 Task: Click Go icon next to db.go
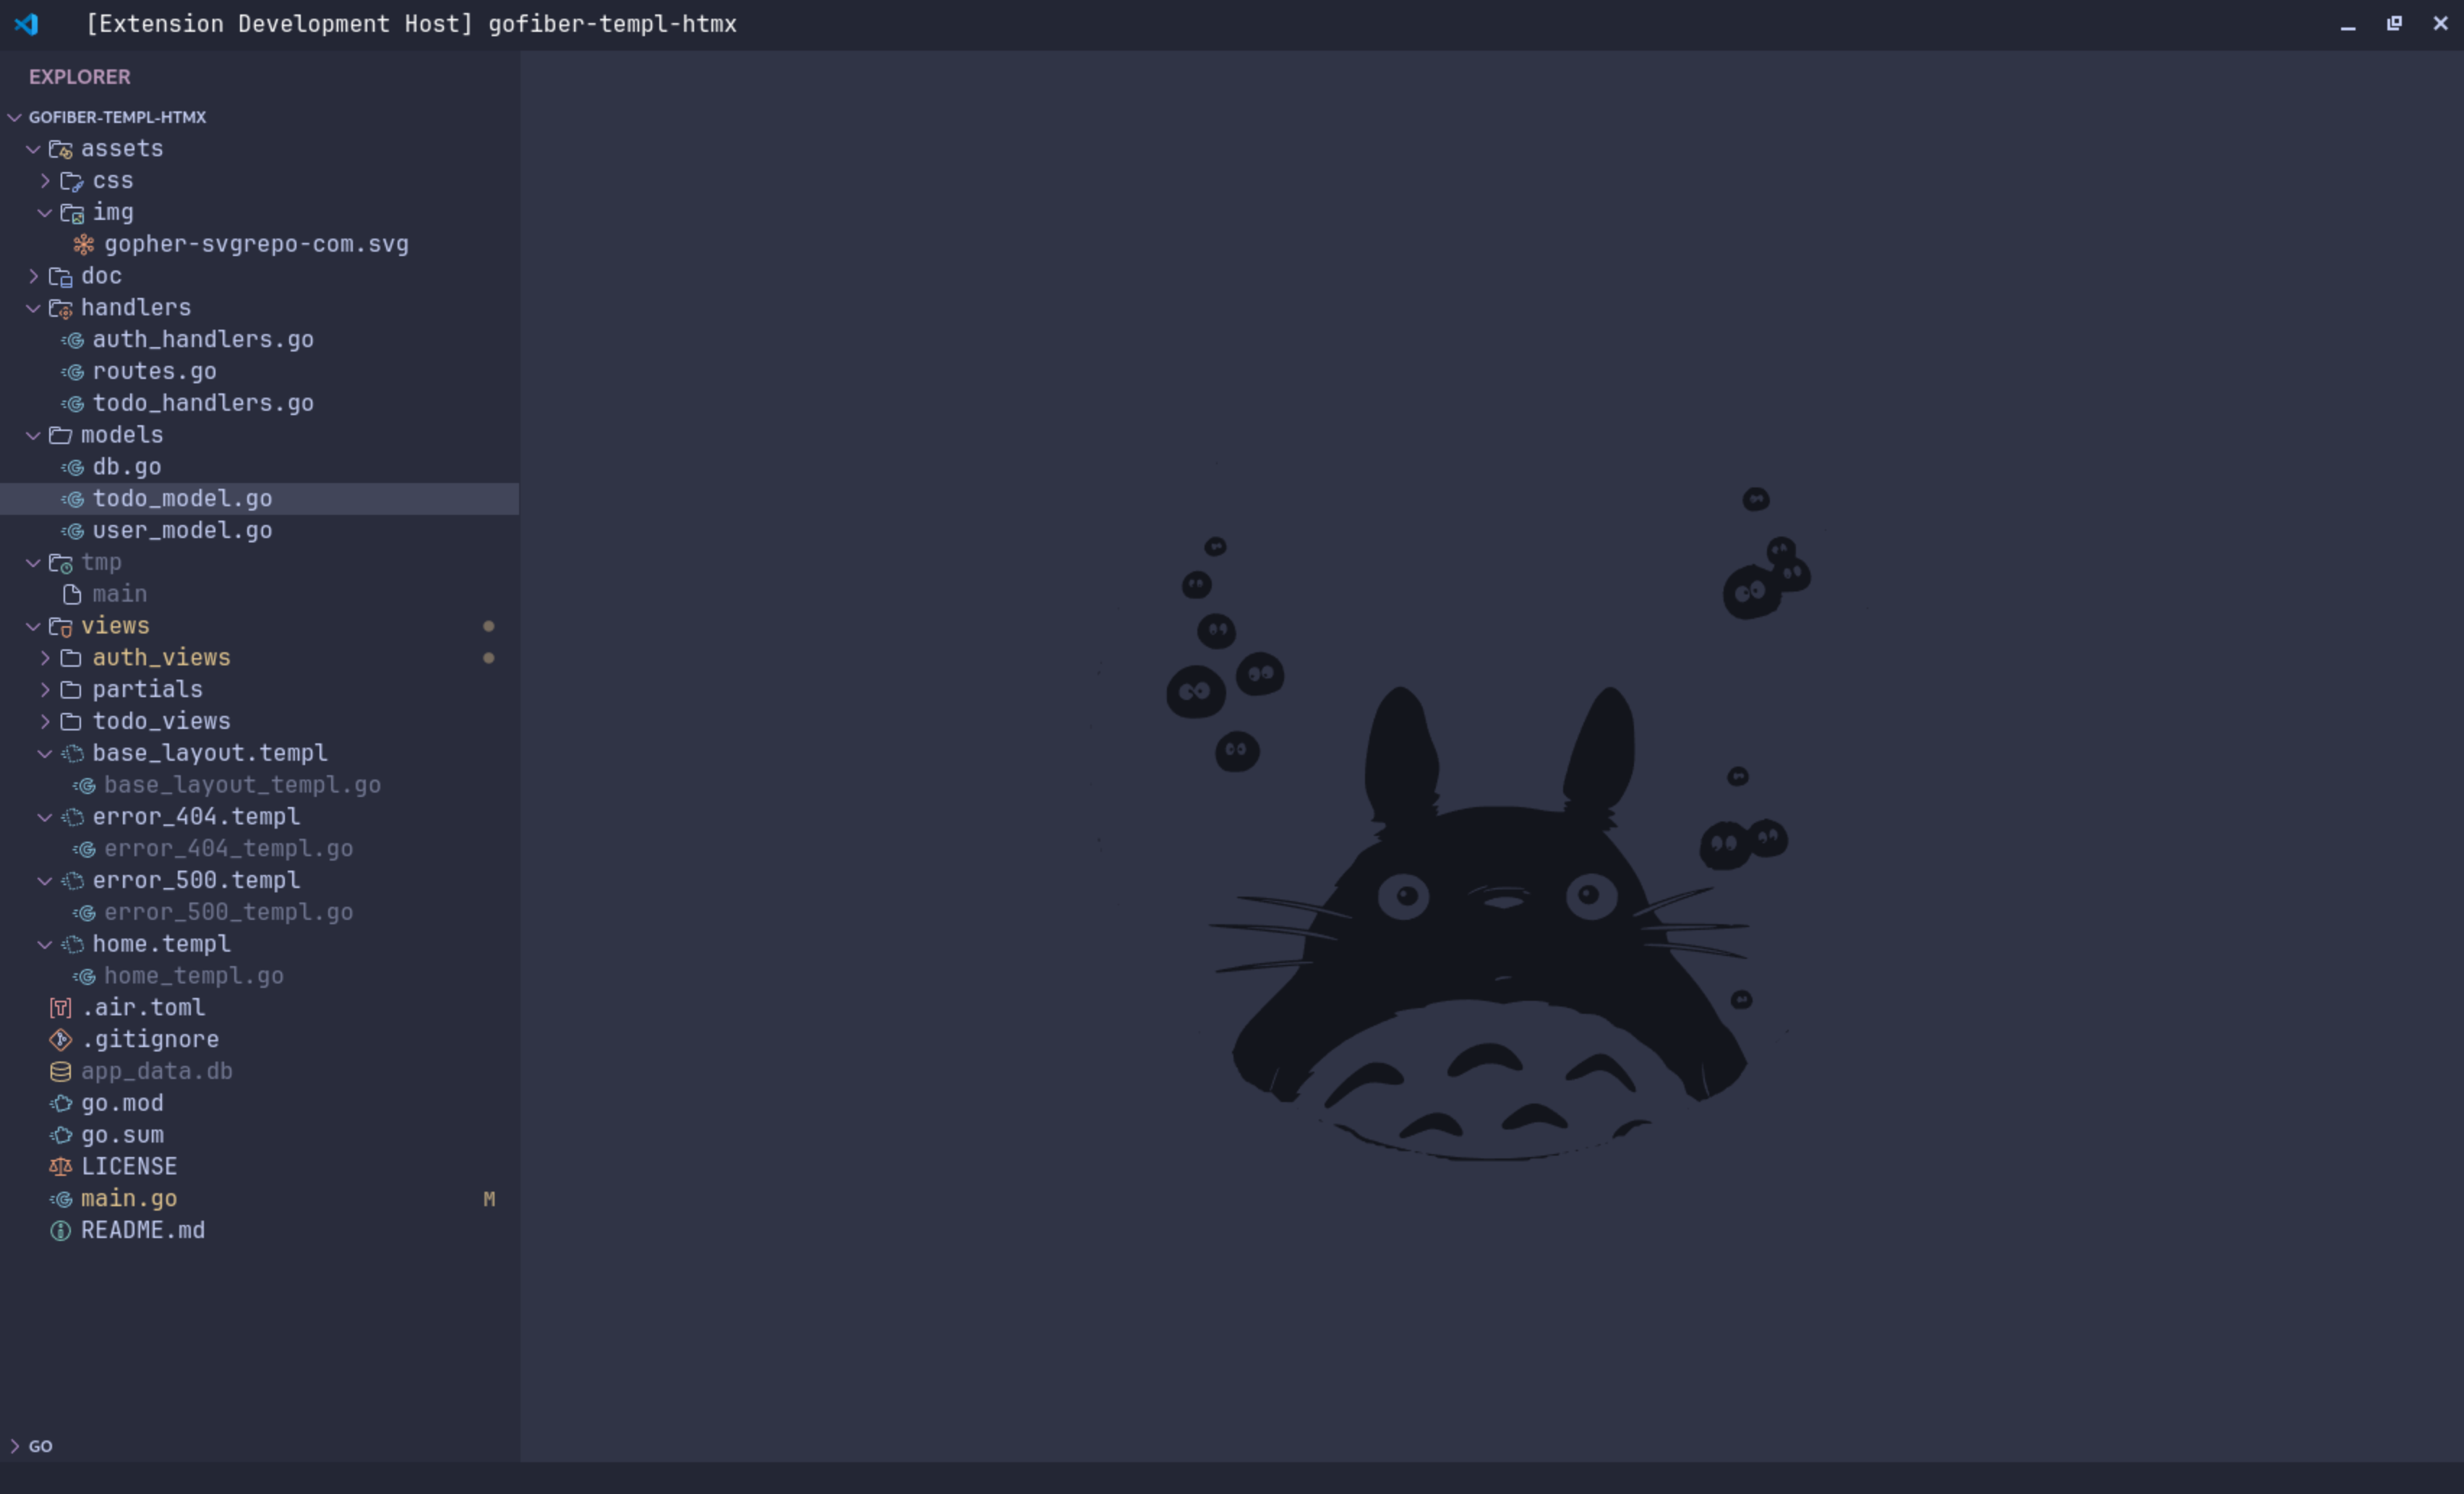[x=72, y=467]
